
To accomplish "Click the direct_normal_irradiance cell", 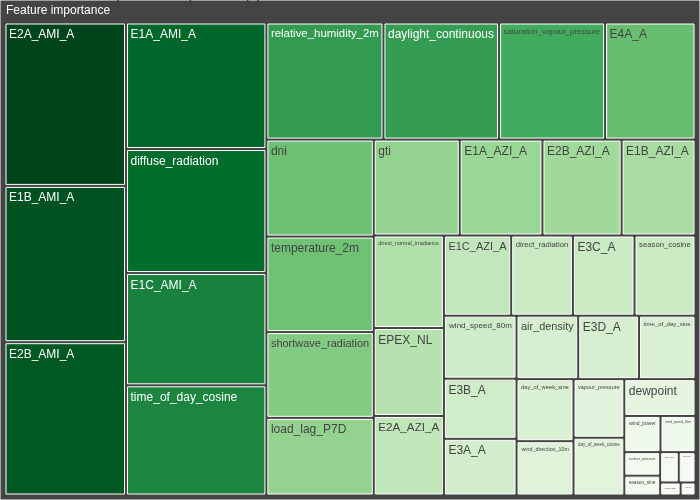I will (x=408, y=282).
